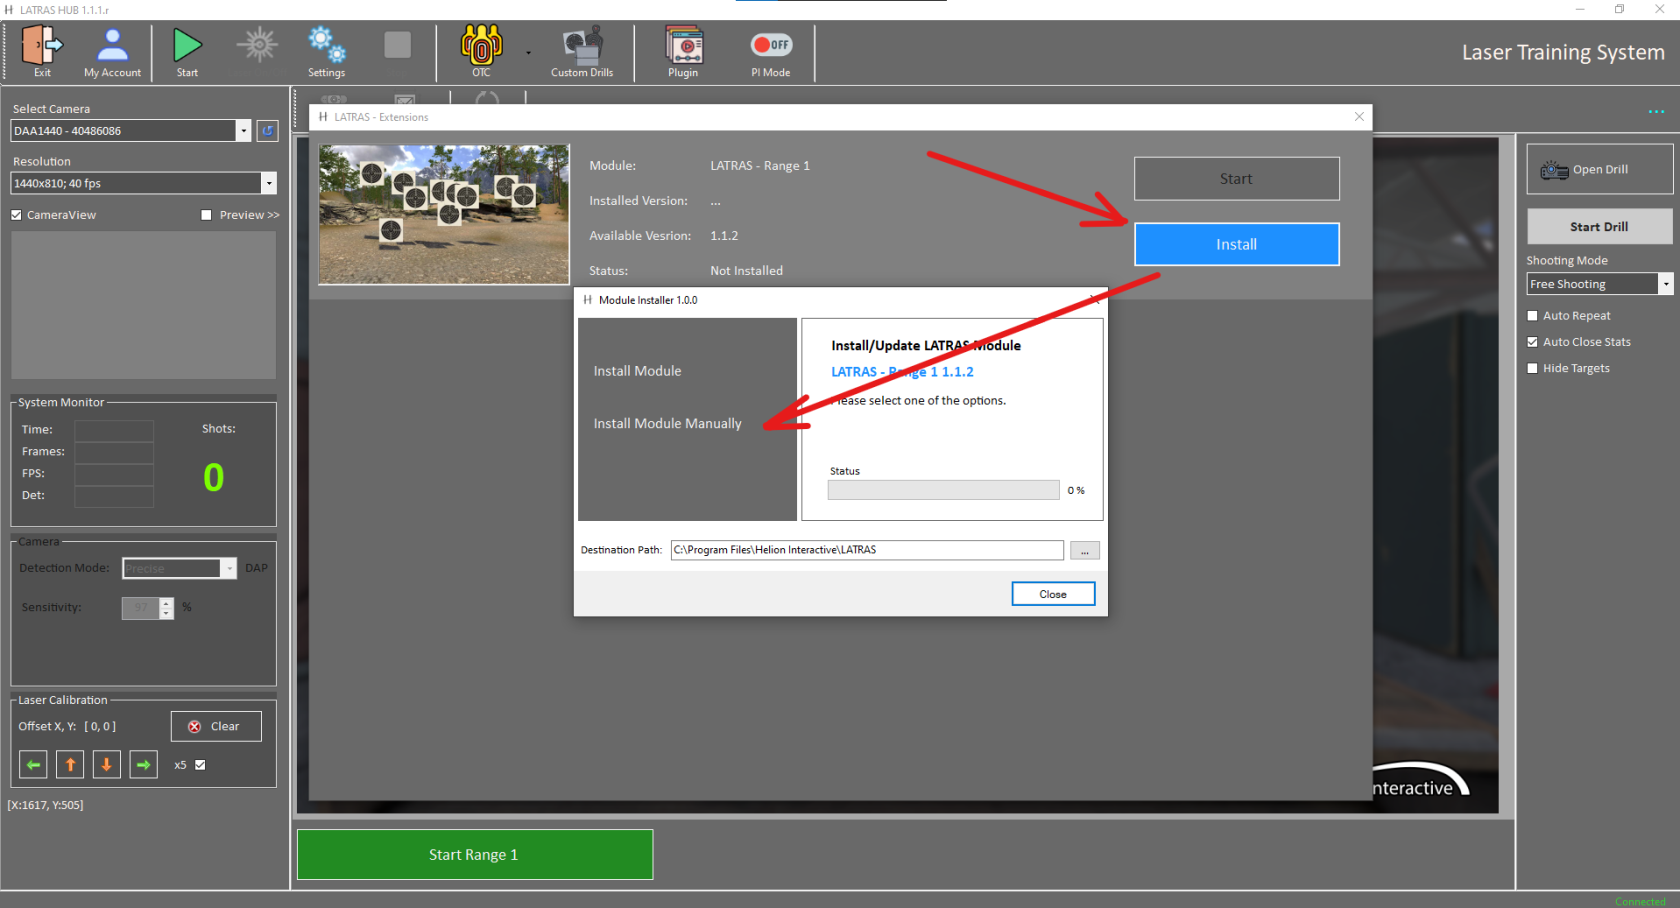Click the Destination Path text field

point(867,550)
